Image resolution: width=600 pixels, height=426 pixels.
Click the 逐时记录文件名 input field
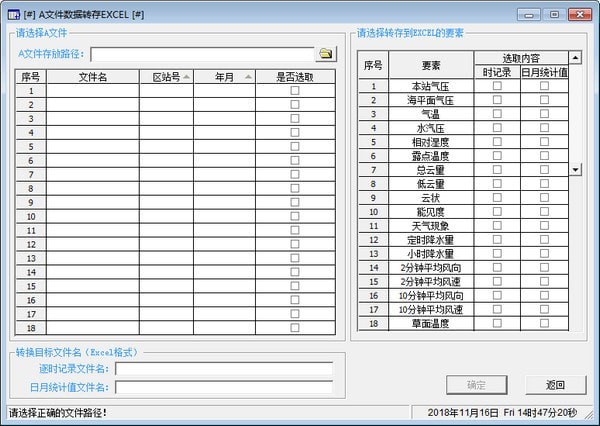224,369
